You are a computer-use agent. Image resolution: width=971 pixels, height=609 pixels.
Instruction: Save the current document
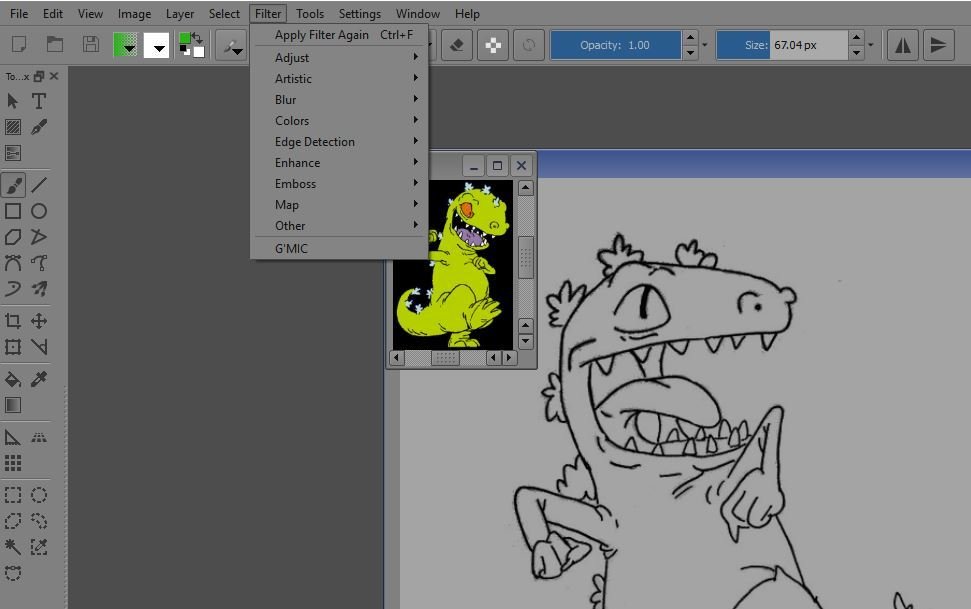pyautogui.click(x=91, y=45)
